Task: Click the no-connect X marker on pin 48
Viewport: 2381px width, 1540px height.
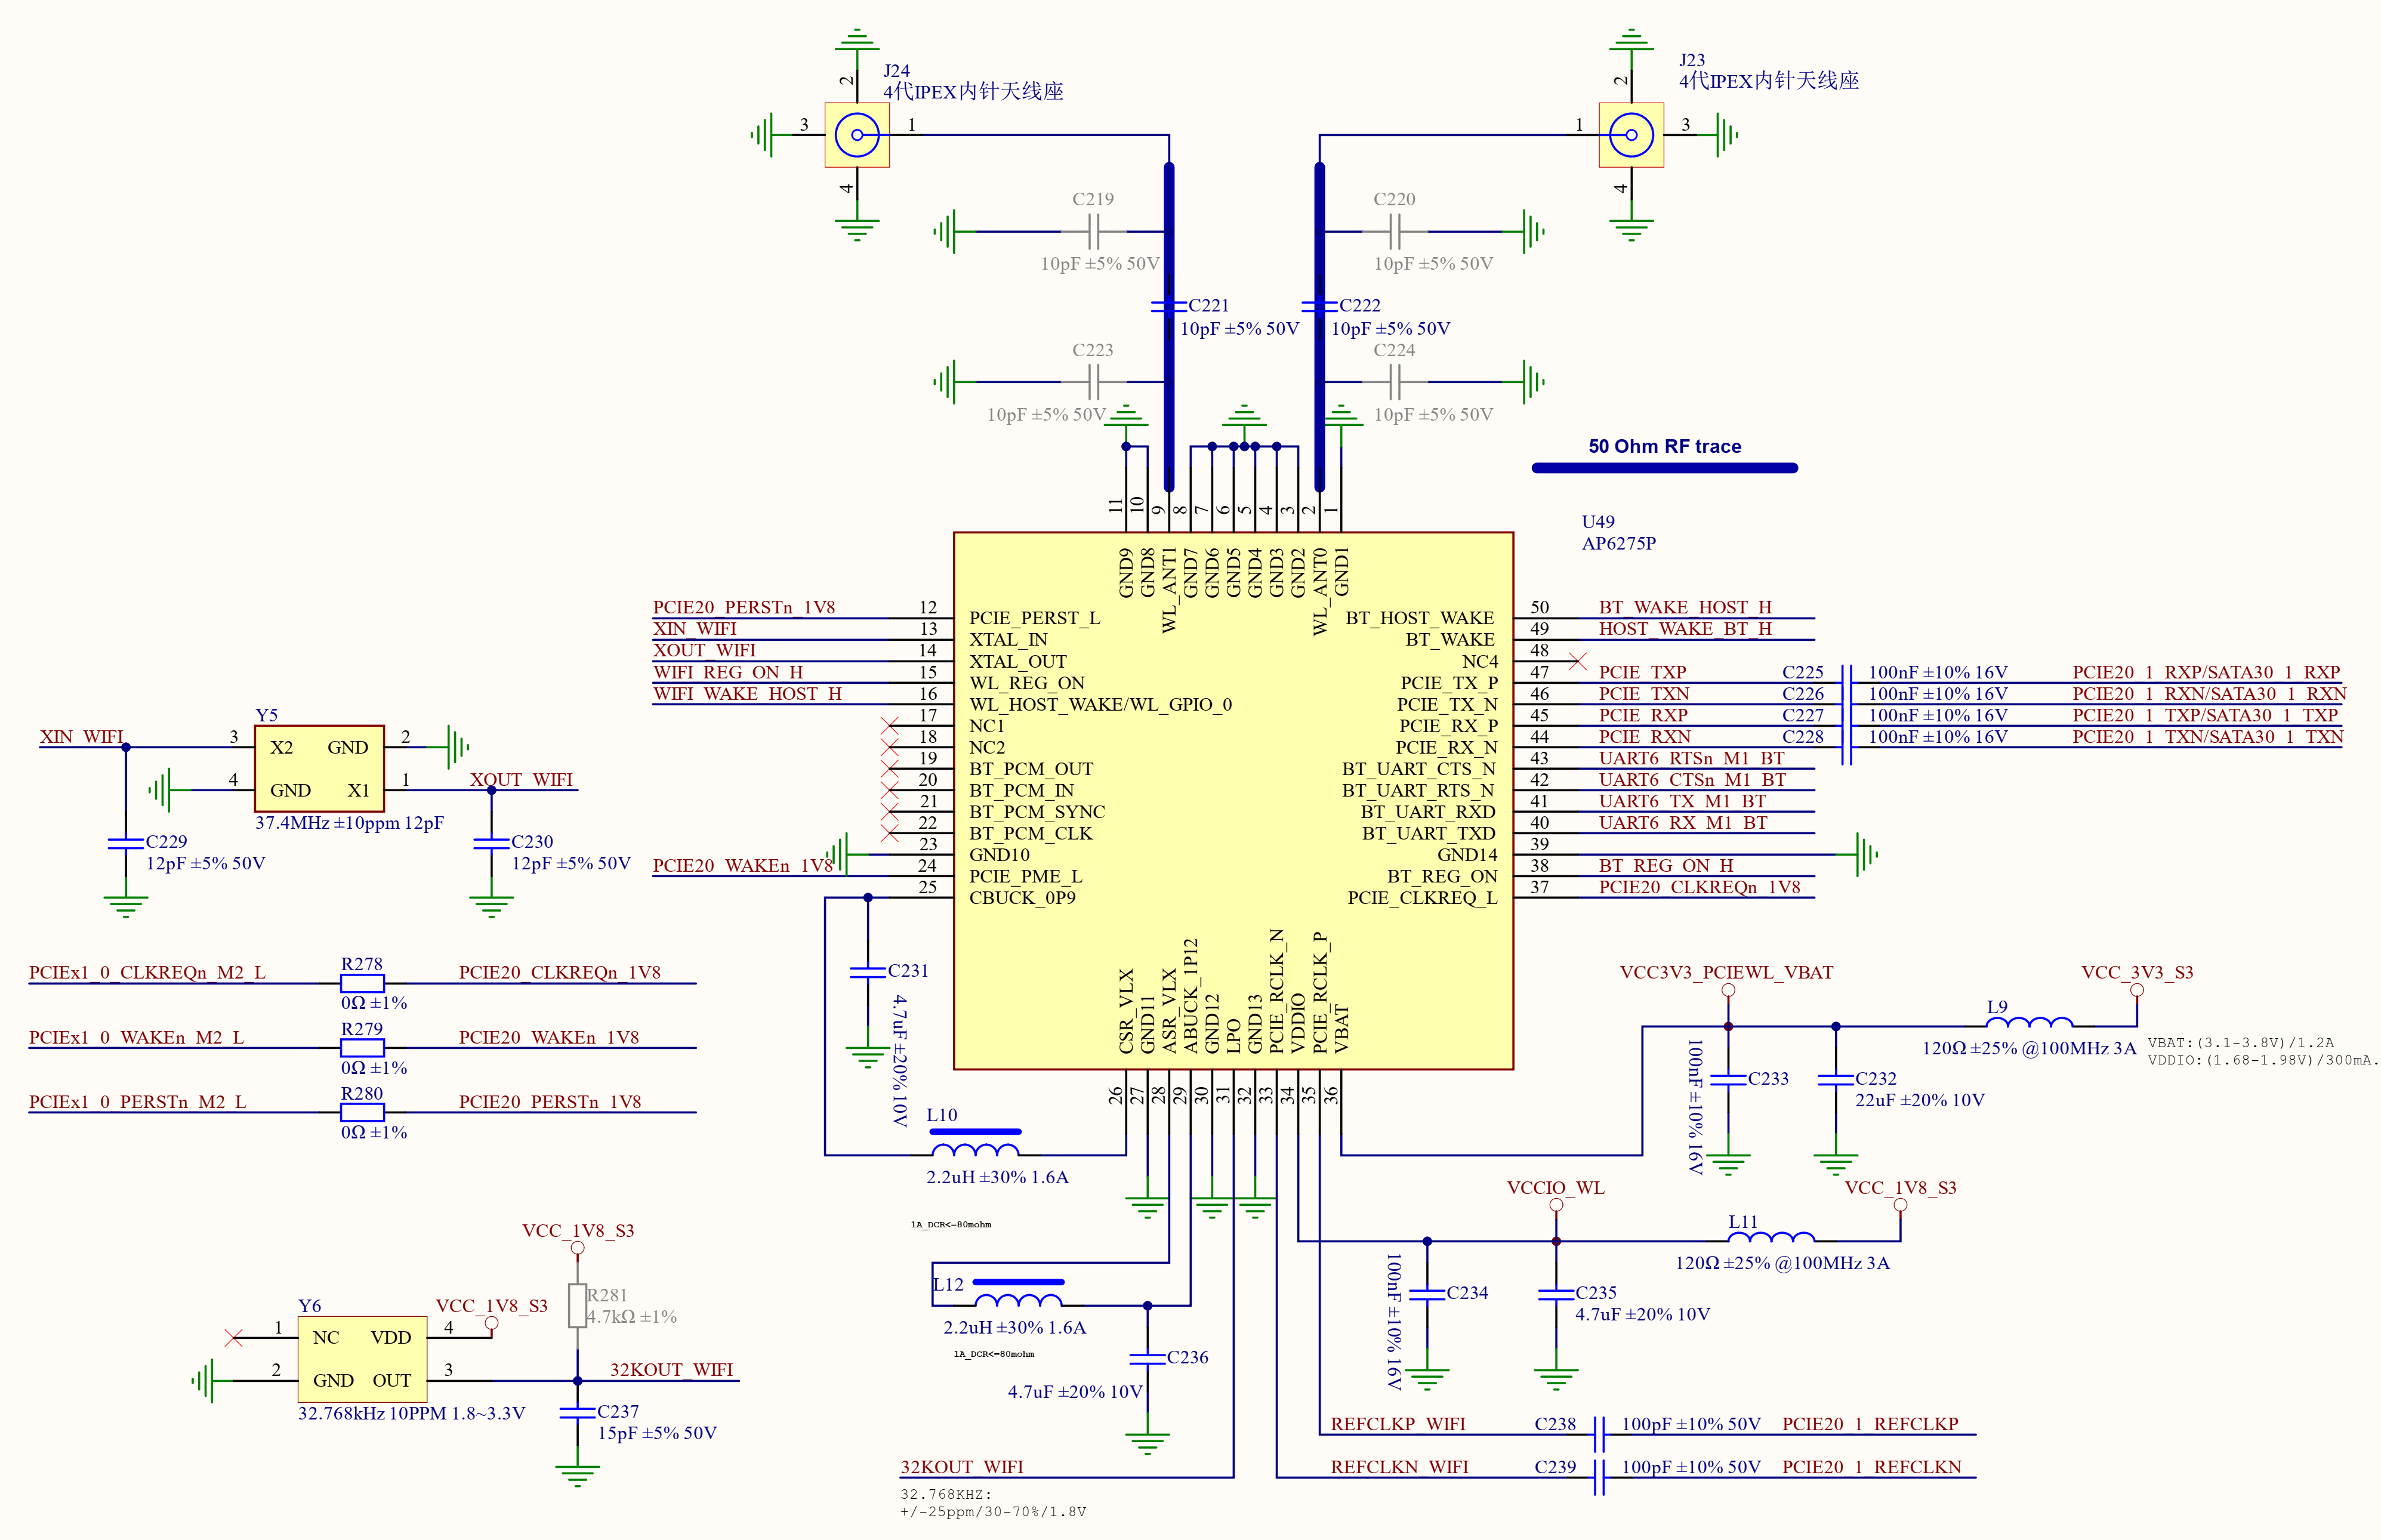Action: point(1577,661)
